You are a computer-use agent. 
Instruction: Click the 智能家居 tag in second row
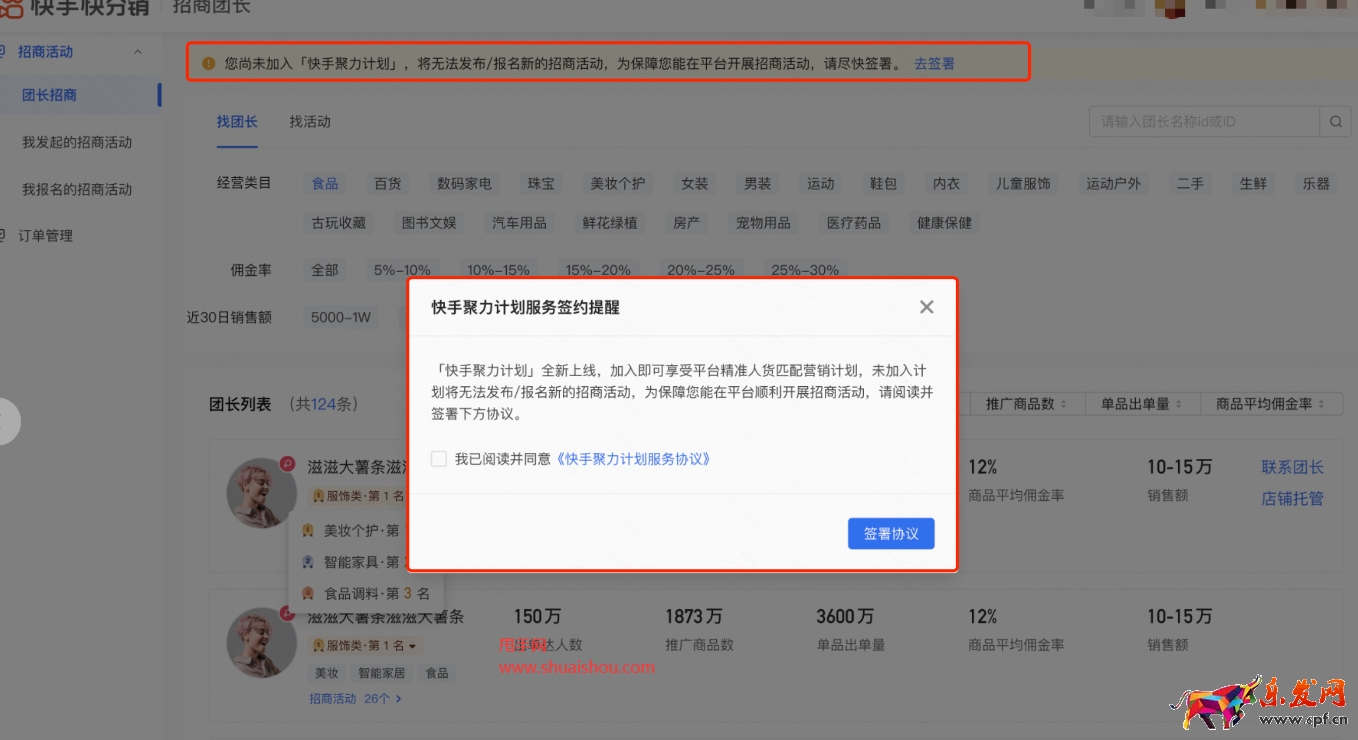pyautogui.click(x=381, y=674)
